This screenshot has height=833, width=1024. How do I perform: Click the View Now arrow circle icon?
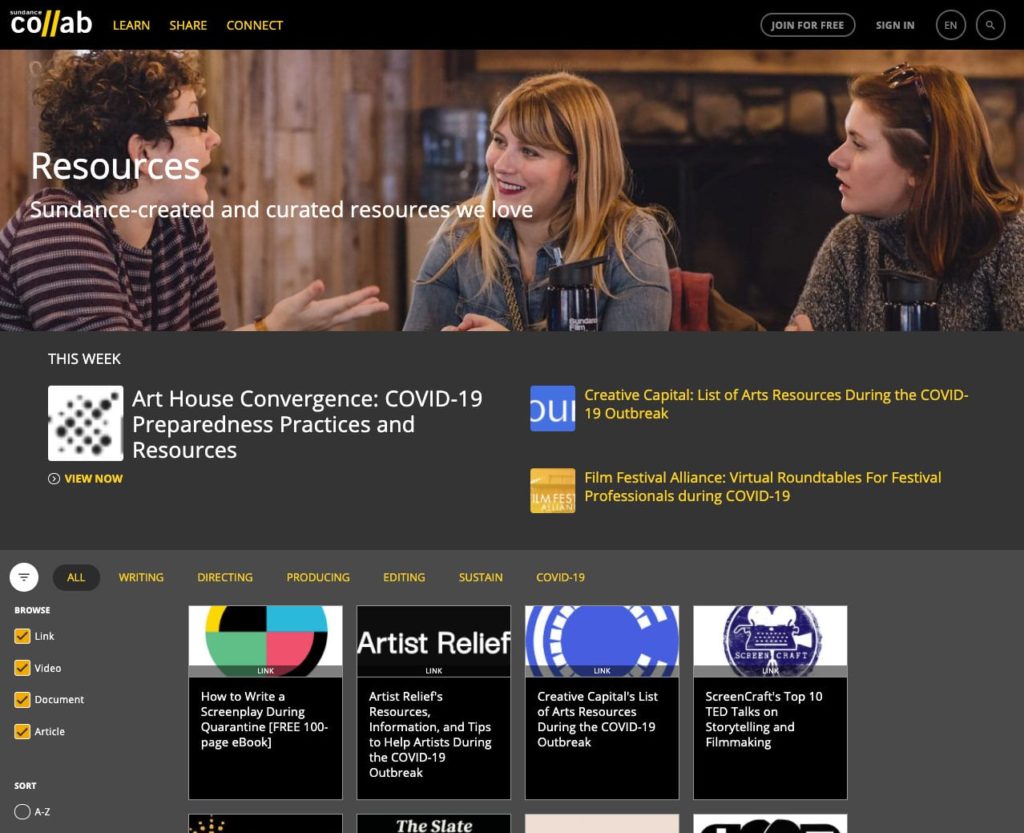(54, 479)
